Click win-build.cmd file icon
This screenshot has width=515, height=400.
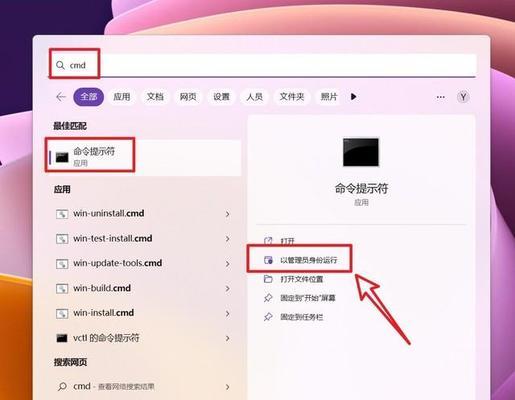[x=62, y=288]
